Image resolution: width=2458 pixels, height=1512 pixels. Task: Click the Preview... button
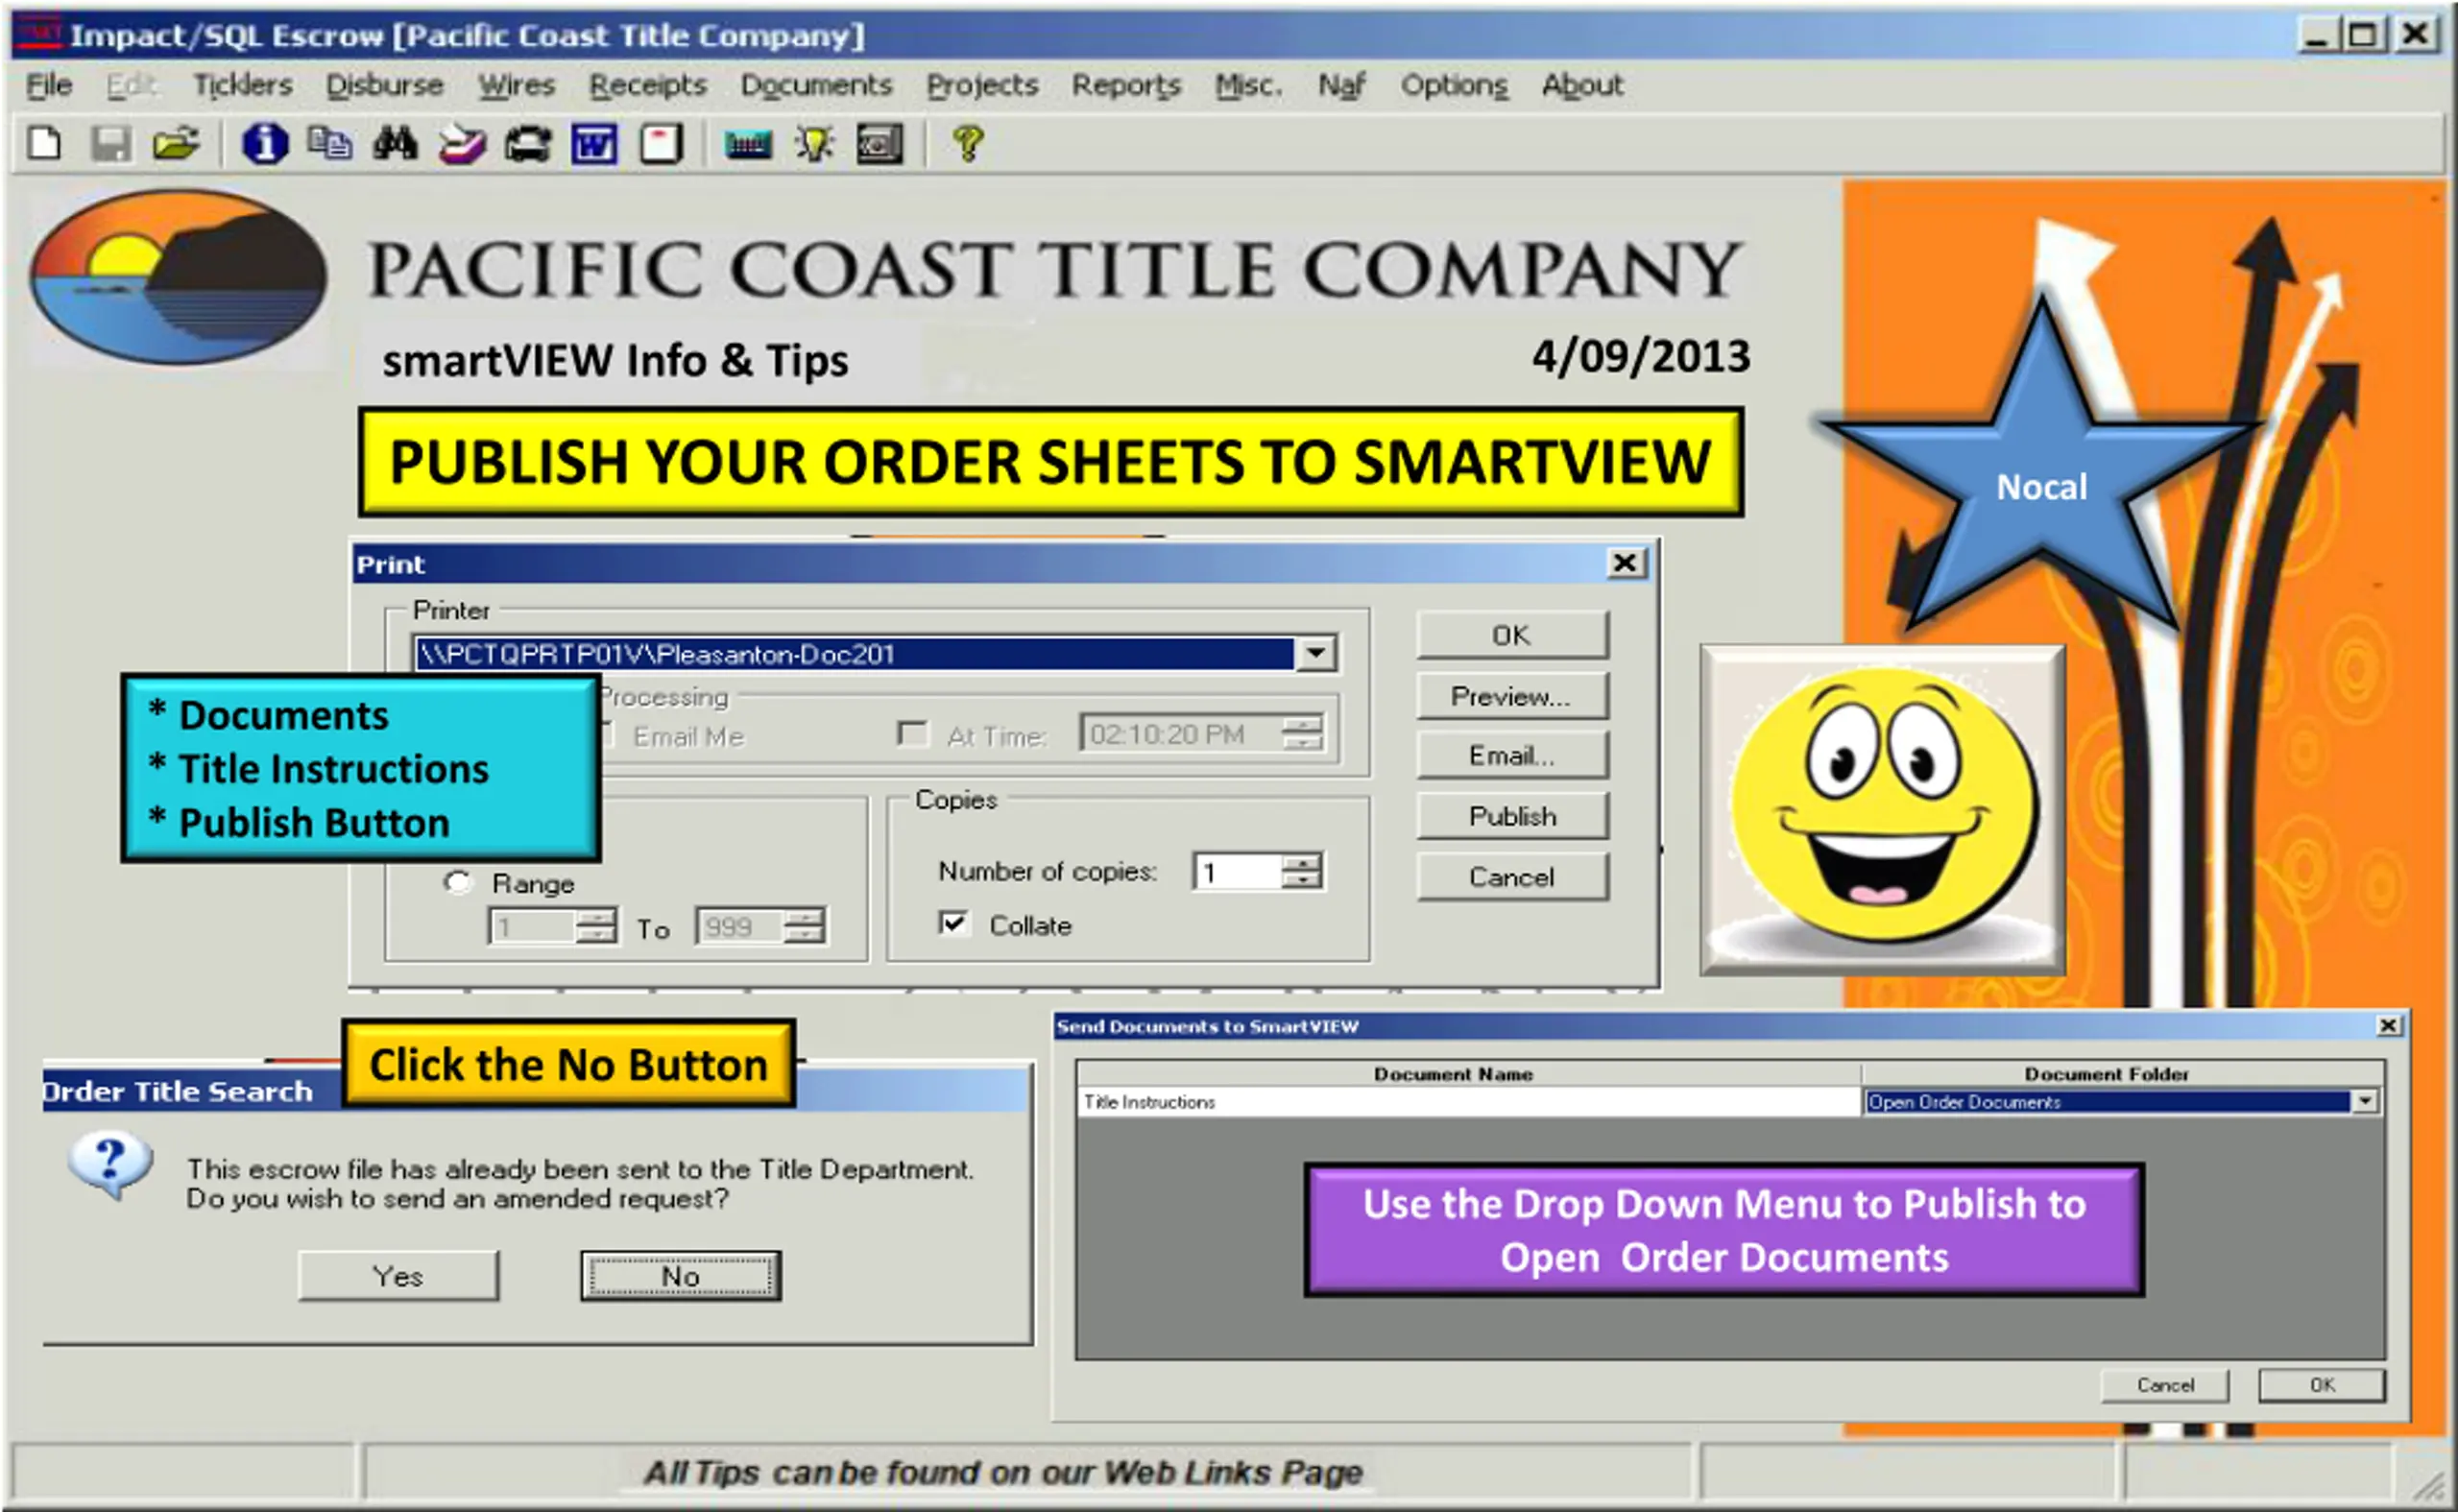(x=1512, y=696)
